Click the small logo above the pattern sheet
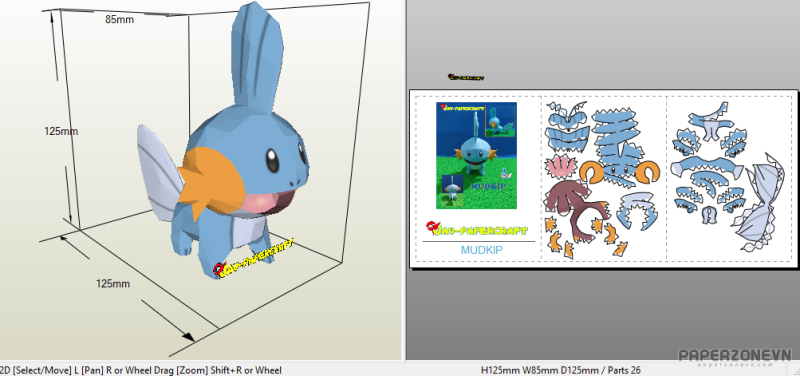Image resolution: width=800 pixels, height=376 pixels. pyautogui.click(x=466, y=78)
